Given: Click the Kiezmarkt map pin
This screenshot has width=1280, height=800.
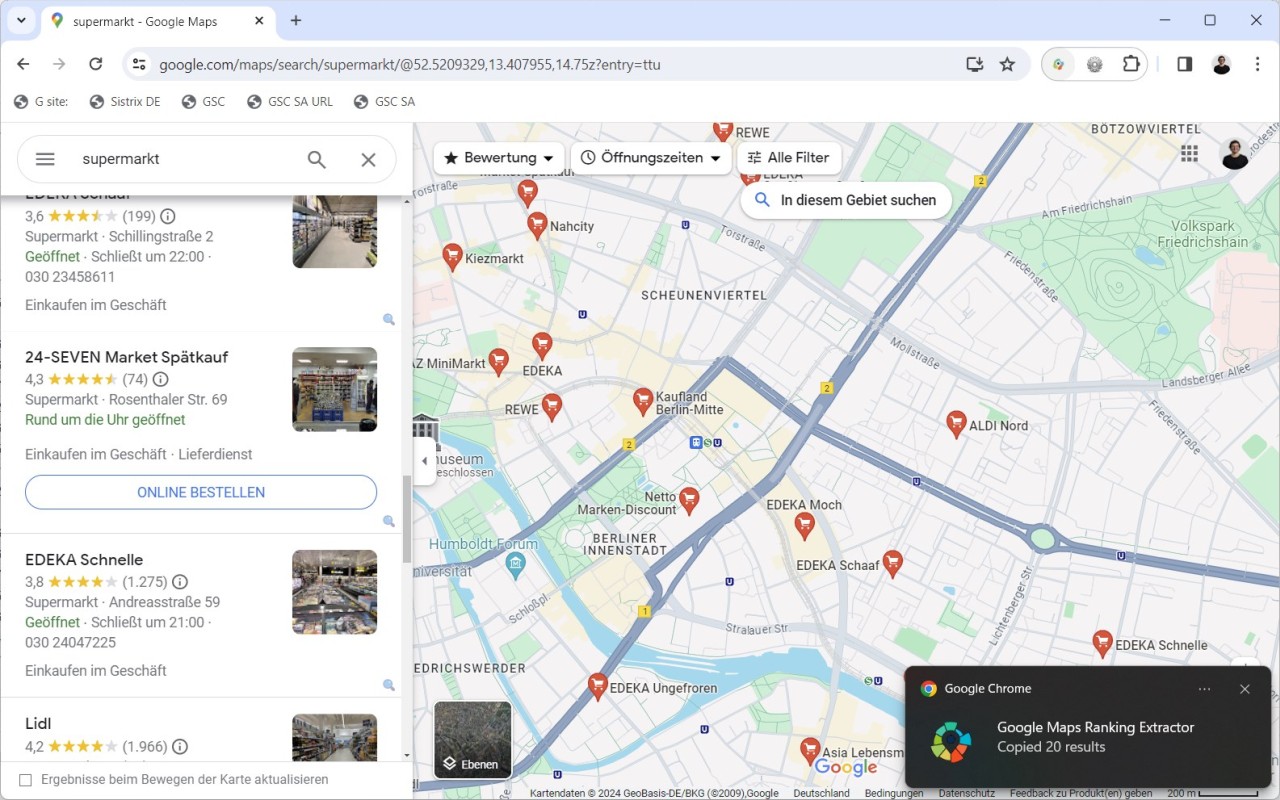Looking at the screenshot, I should click(452, 256).
